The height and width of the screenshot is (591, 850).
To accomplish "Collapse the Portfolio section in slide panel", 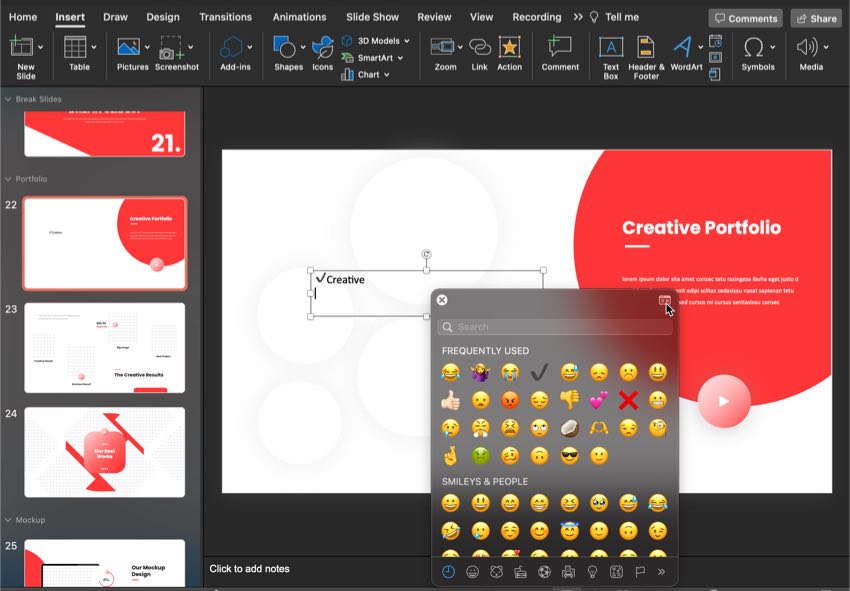I will (x=8, y=179).
